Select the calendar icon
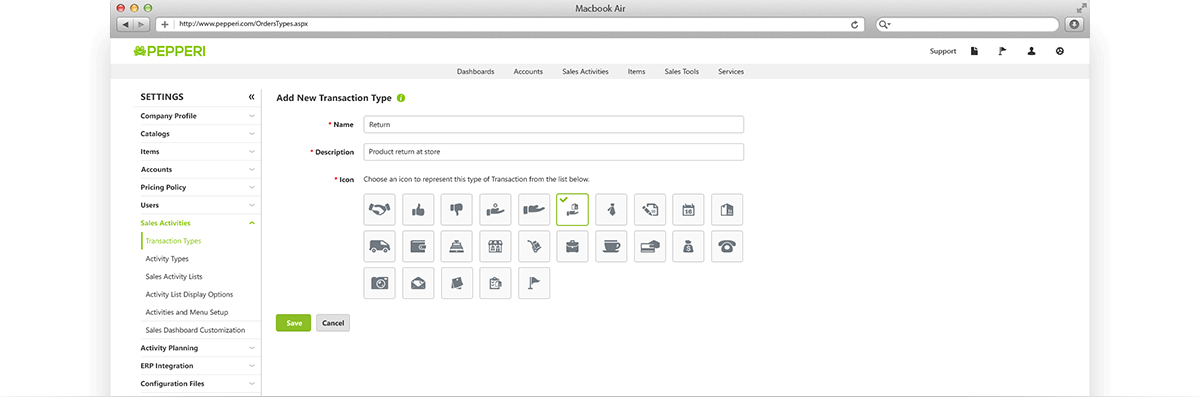The height and width of the screenshot is (397, 1200). [688, 209]
